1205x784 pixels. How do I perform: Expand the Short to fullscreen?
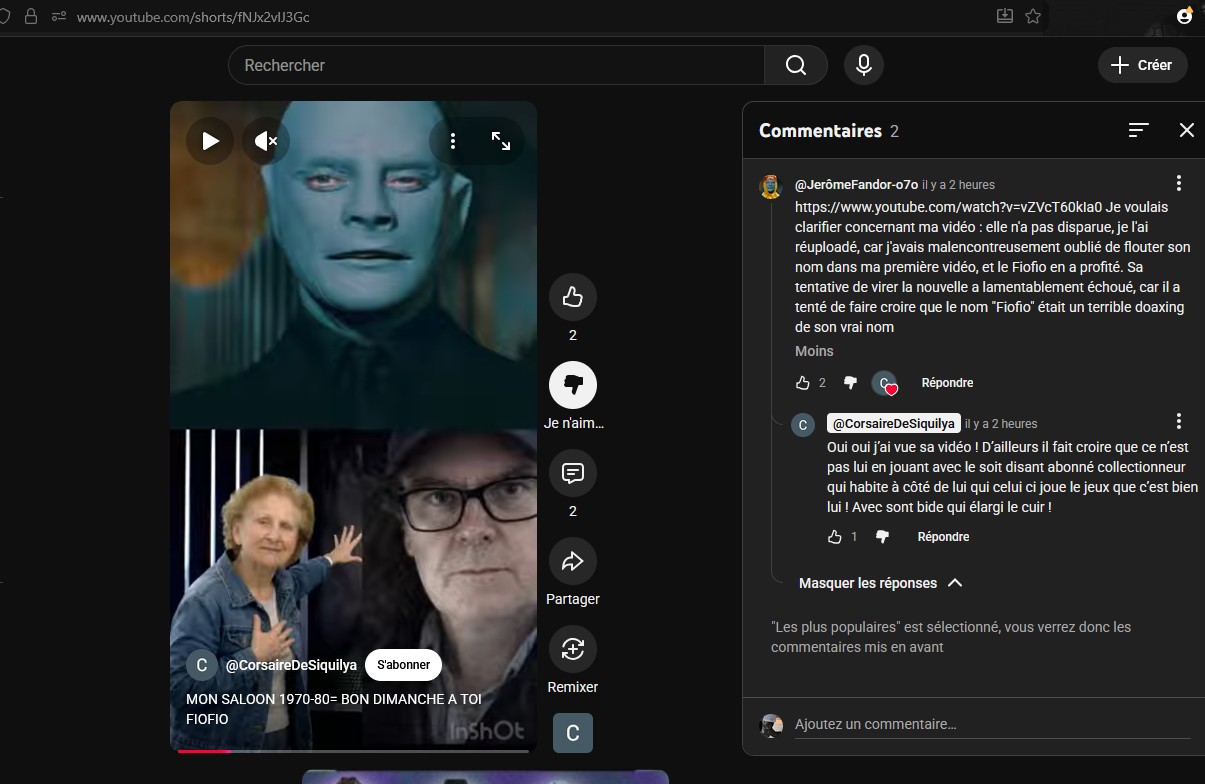click(501, 141)
